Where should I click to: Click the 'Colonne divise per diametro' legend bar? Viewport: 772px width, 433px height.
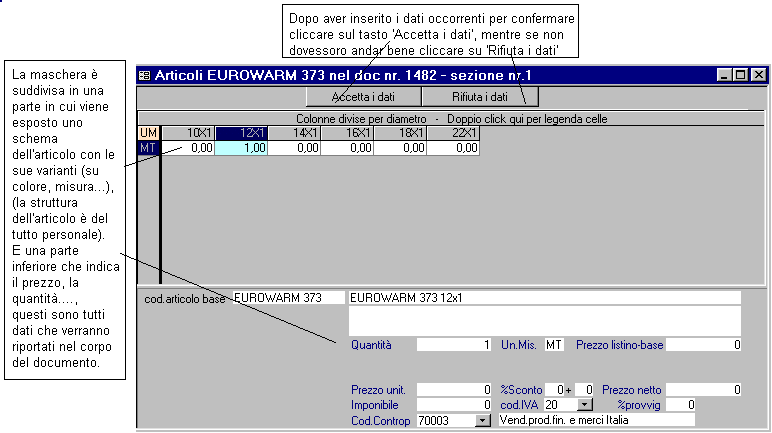[x=451, y=119]
